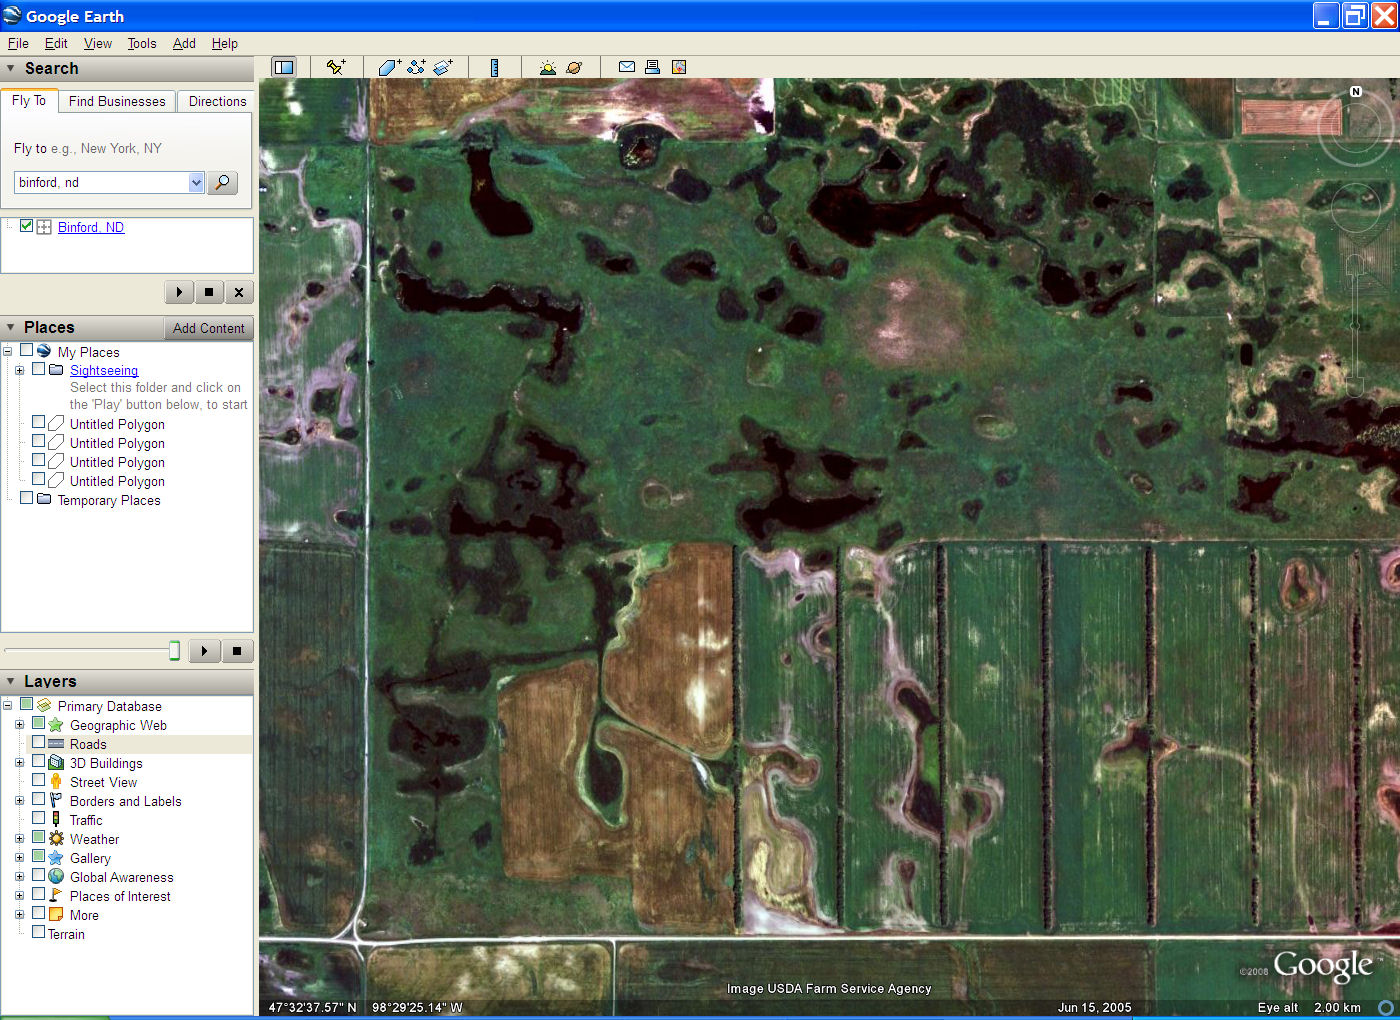Expand the Borders and Labels node
1400x1020 pixels.
click(19, 800)
